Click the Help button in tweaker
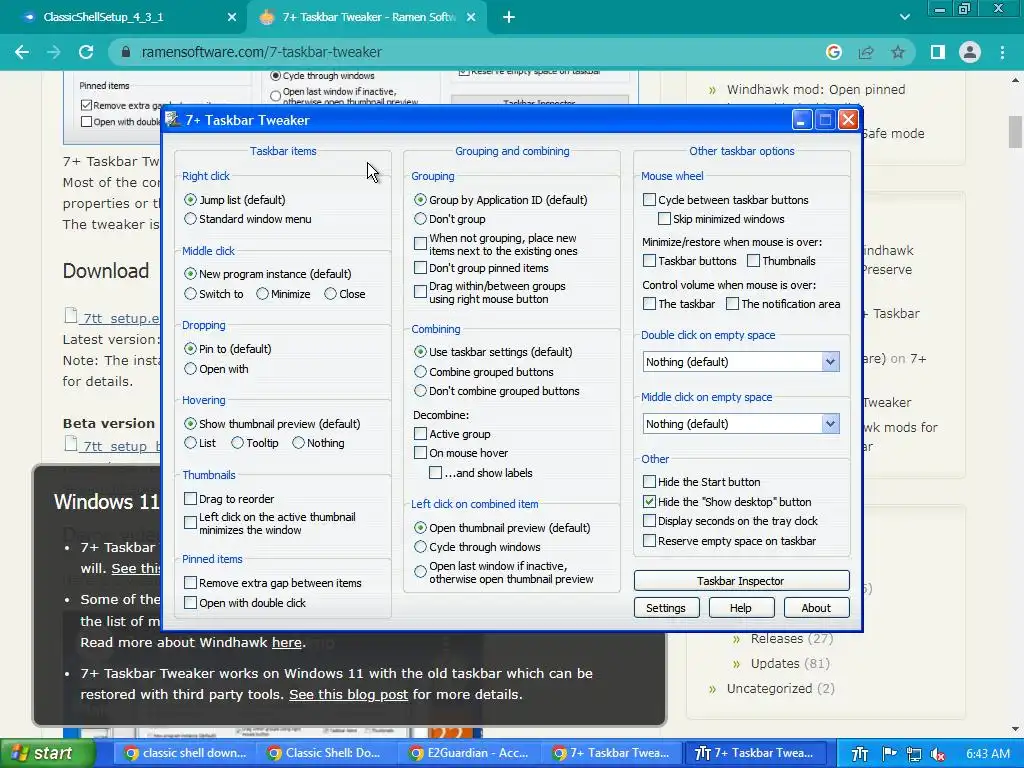 [741, 608]
